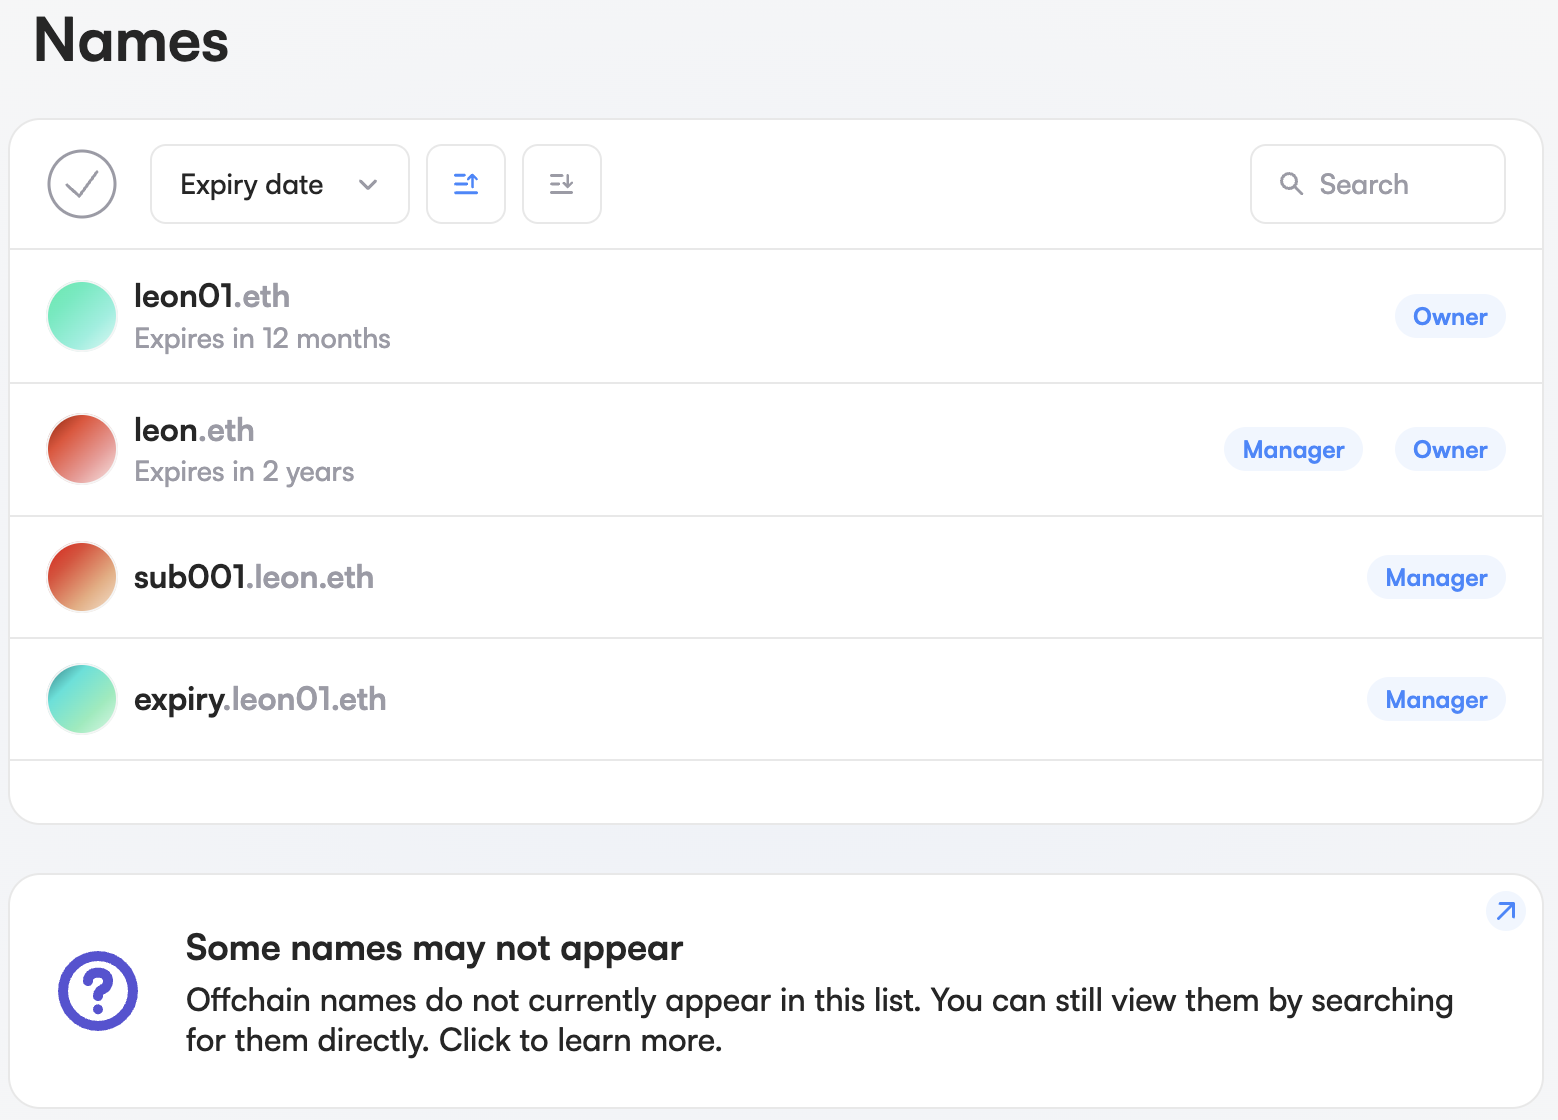Click the orange avatar for sub001.leon.eth
Image resolution: width=1558 pixels, height=1120 pixels.
82,577
